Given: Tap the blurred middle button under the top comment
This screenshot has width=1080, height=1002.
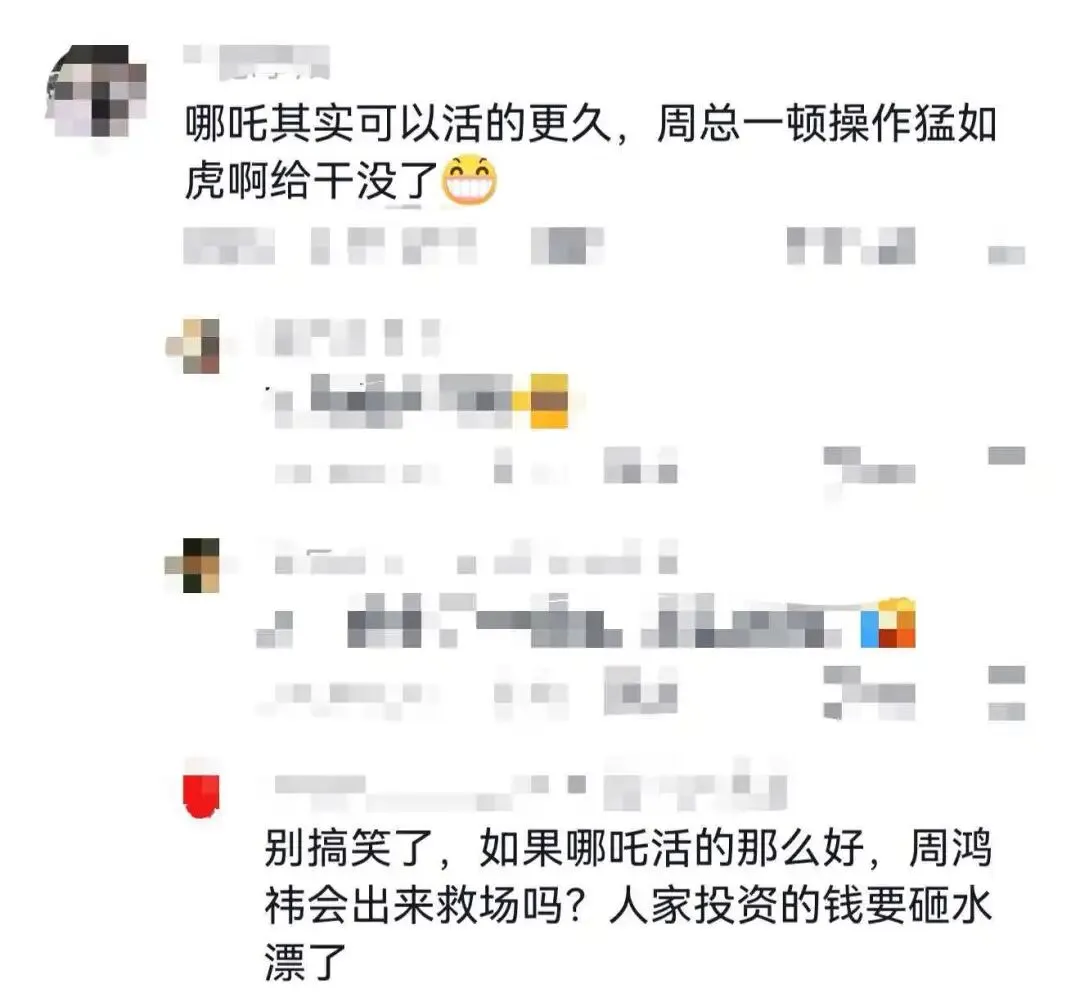Looking at the screenshot, I should point(568,246).
